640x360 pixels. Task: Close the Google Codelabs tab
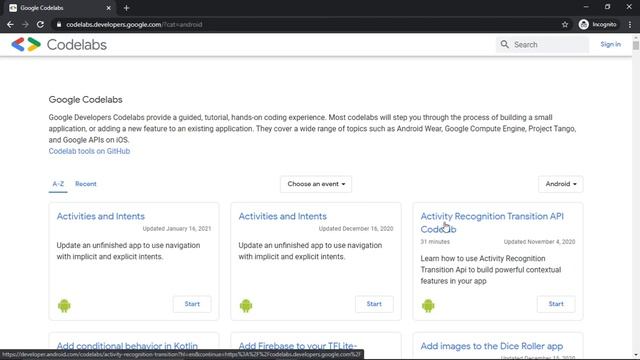[109, 8]
